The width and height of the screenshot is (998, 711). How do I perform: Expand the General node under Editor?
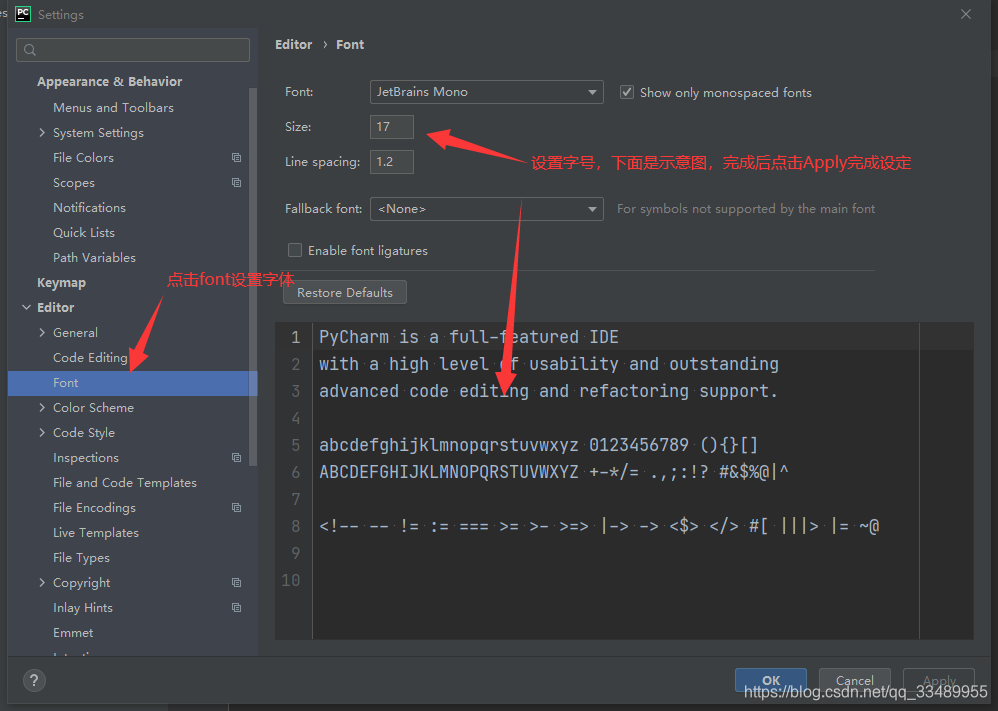(42, 332)
